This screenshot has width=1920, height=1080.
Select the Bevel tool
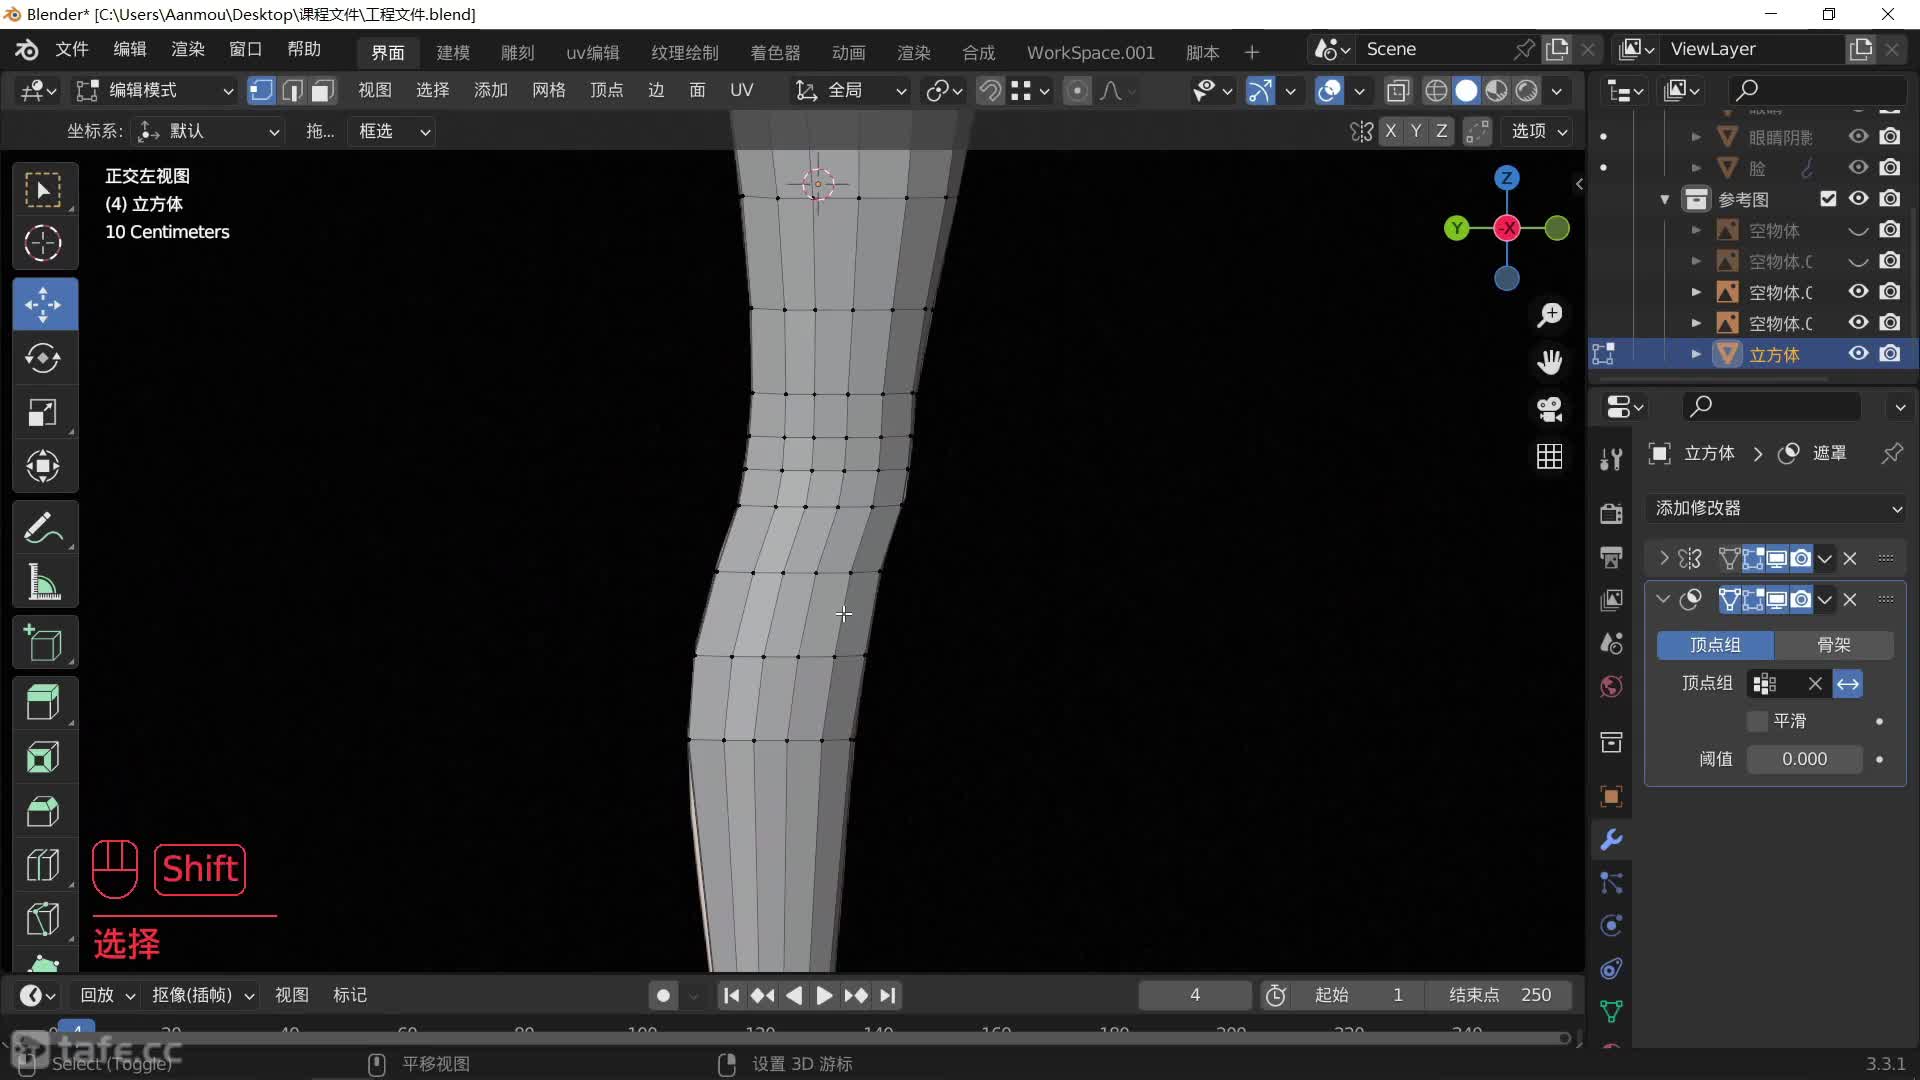tap(44, 811)
